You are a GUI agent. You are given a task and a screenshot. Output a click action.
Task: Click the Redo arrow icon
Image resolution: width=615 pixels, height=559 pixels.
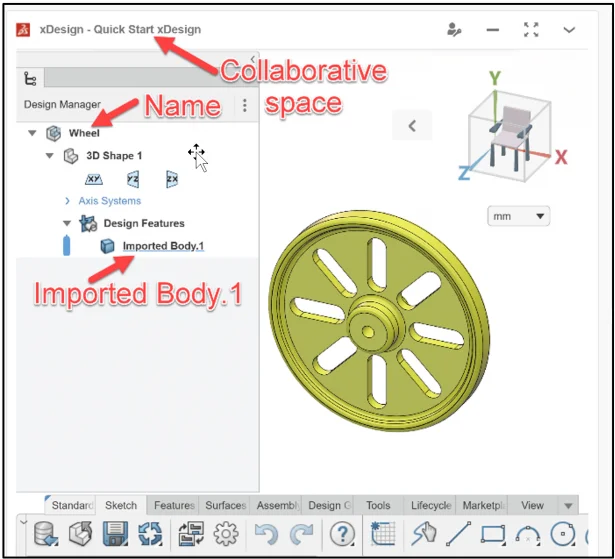(301, 533)
